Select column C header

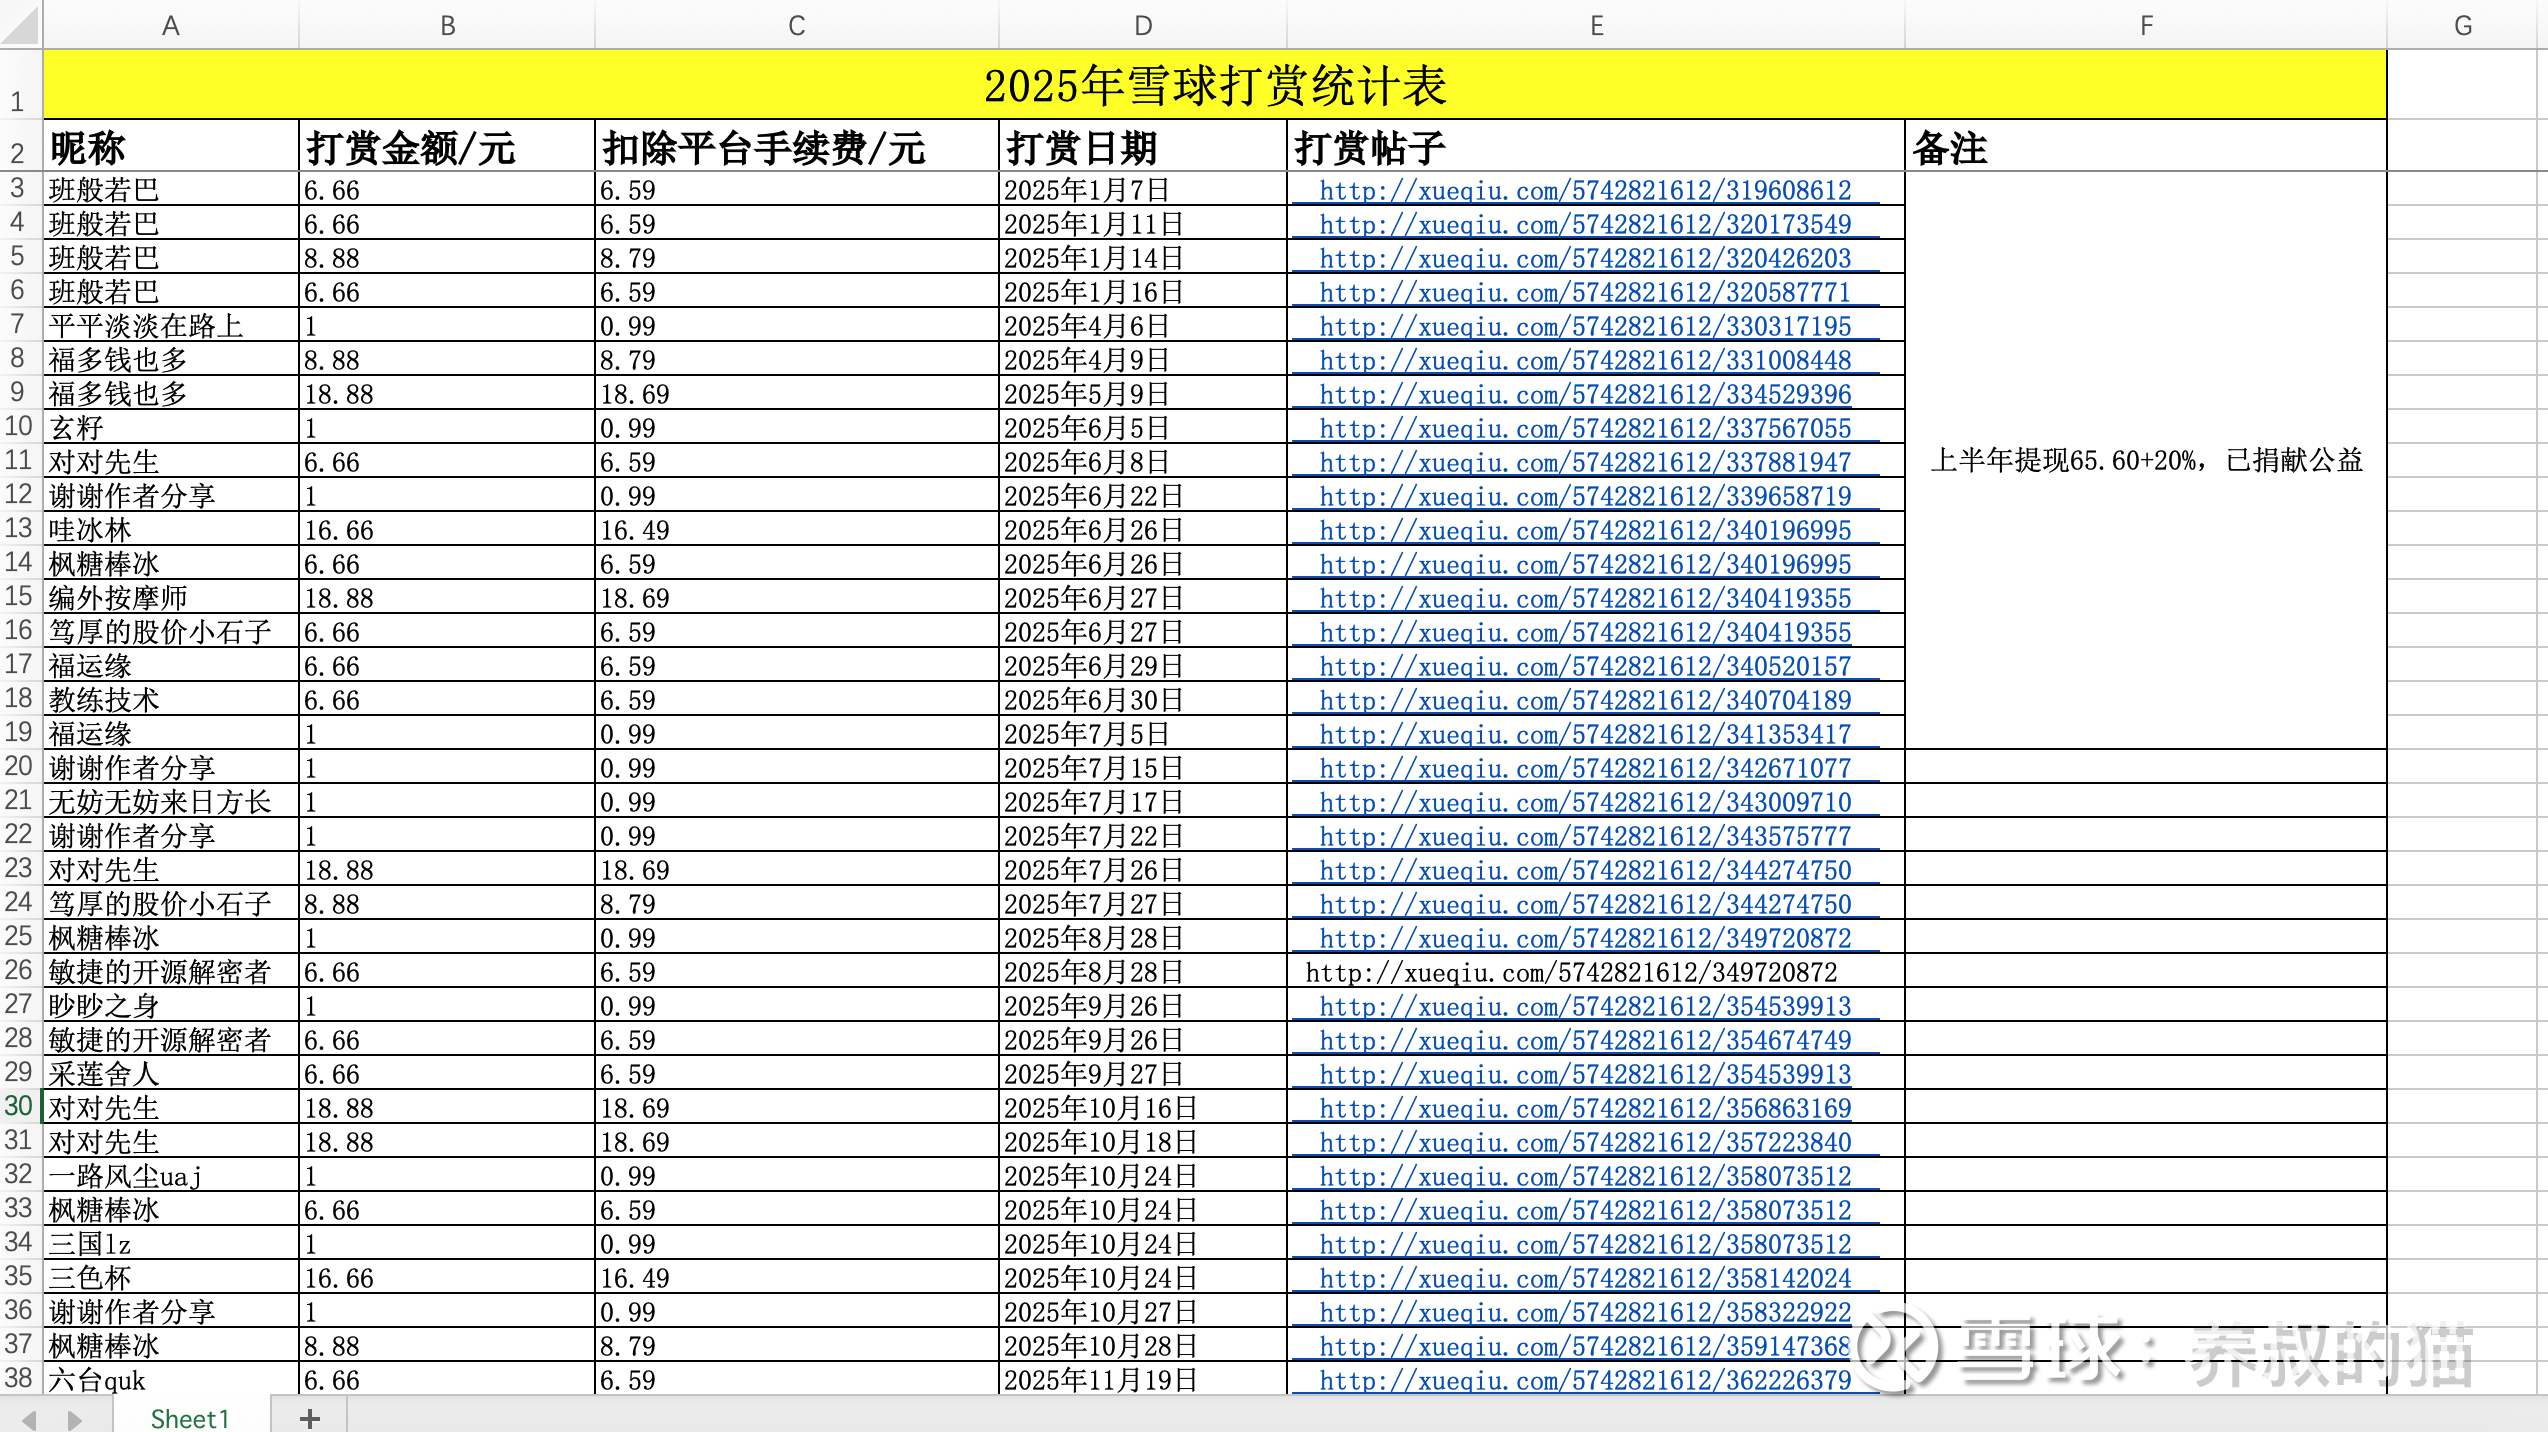click(x=796, y=25)
